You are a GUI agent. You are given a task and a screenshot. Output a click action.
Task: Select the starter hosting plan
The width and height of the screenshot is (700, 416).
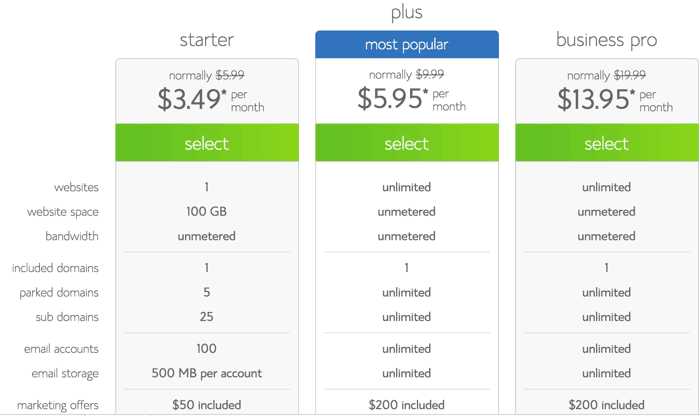[x=207, y=143]
